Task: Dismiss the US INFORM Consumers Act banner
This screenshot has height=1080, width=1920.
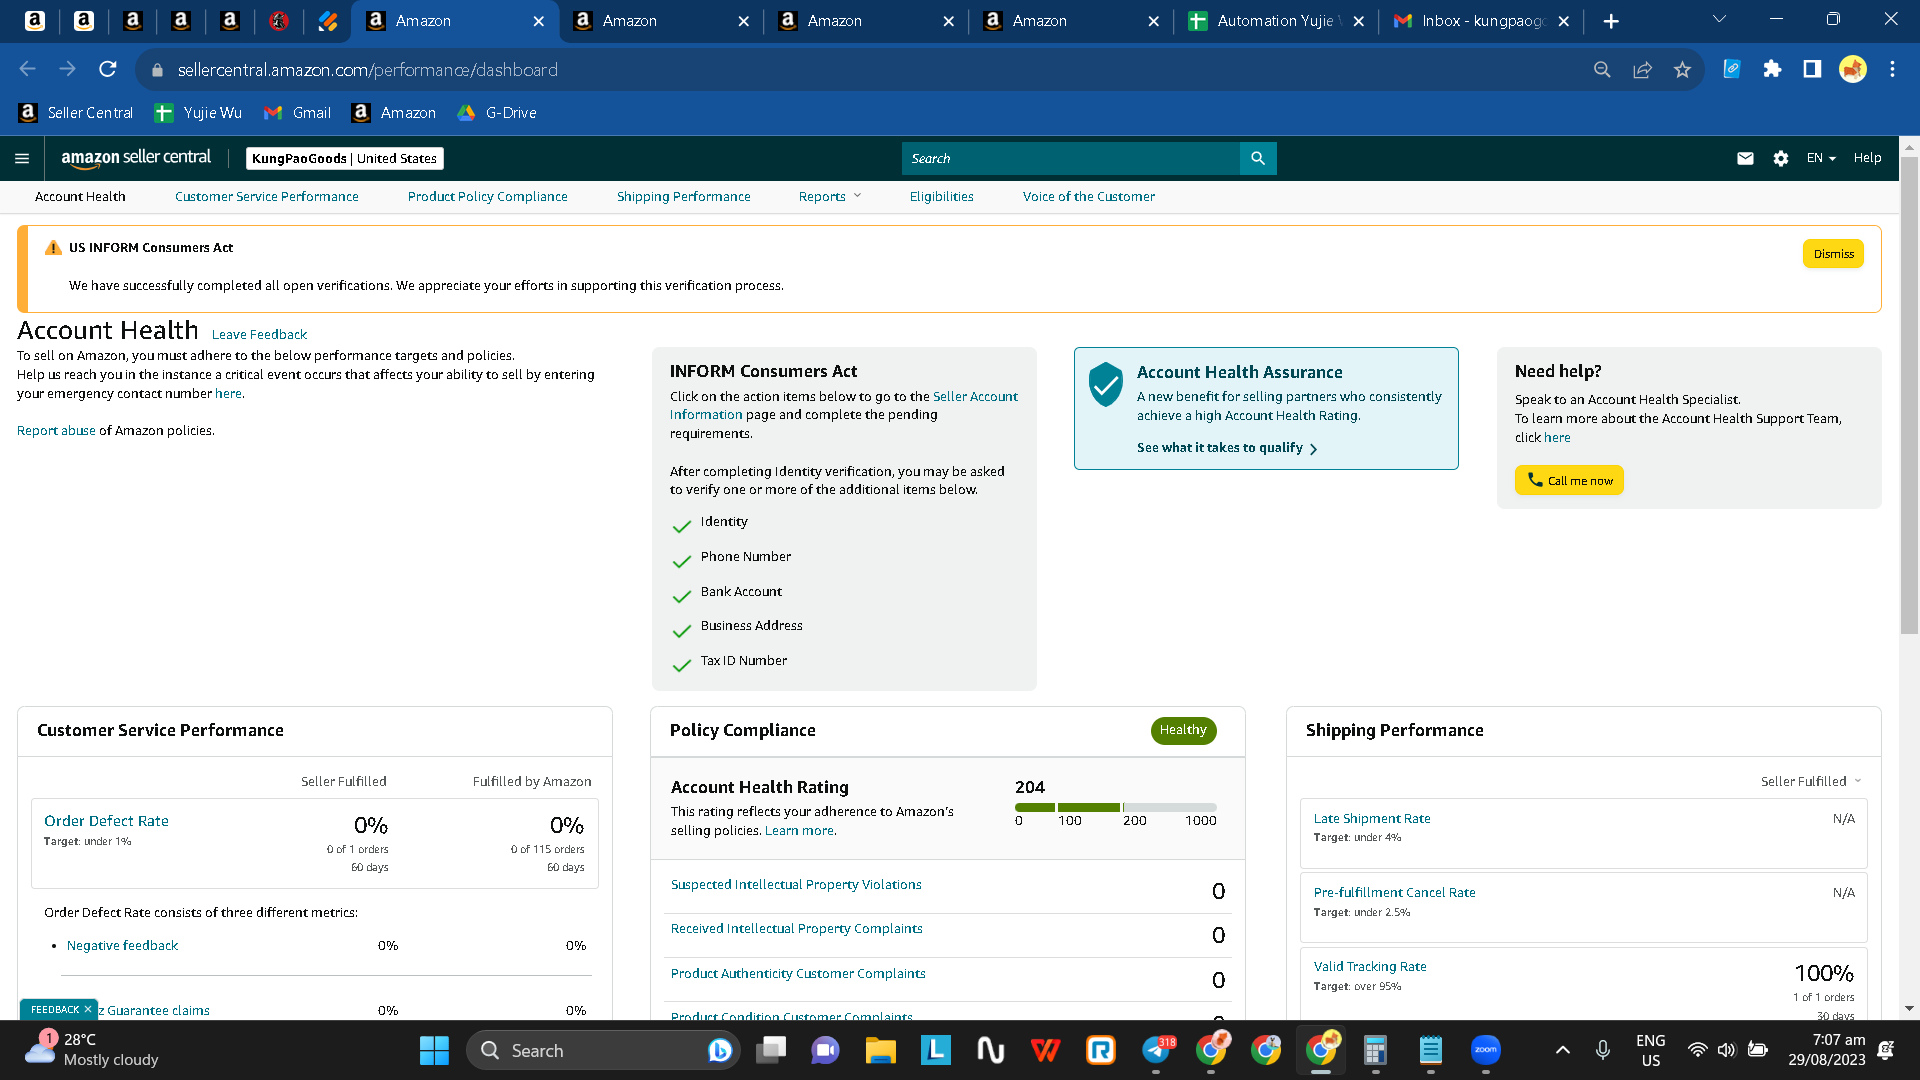Action: (x=1833, y=254)
